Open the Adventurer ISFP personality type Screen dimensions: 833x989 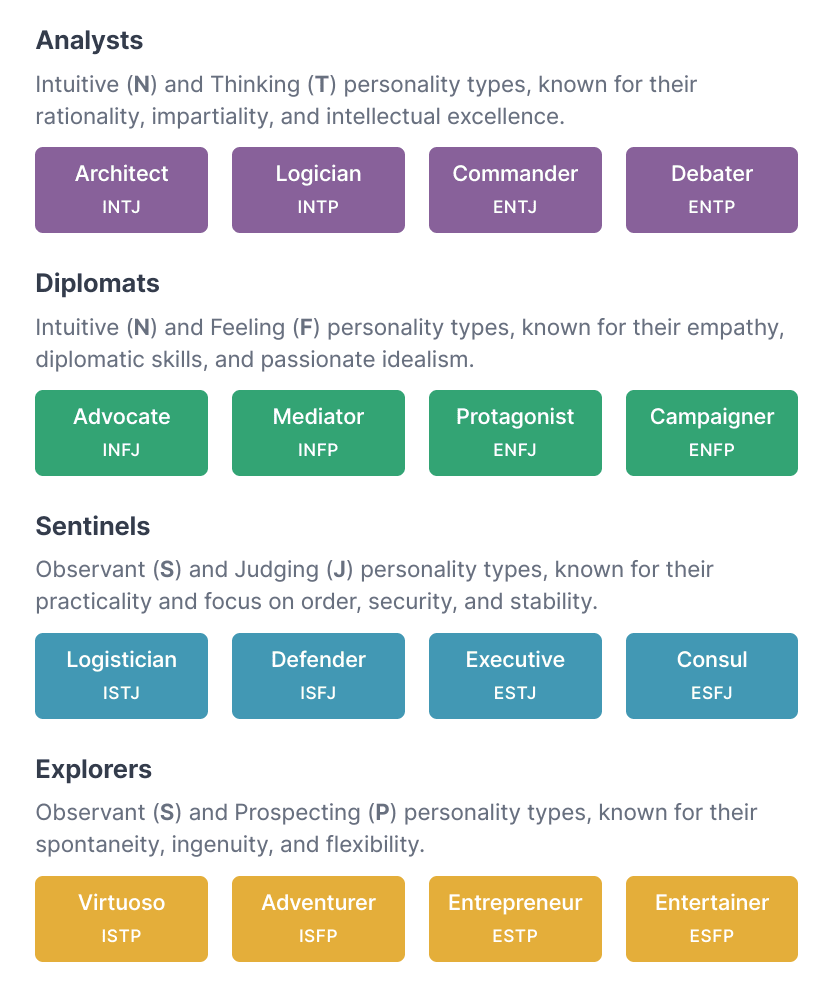(318, 918)
